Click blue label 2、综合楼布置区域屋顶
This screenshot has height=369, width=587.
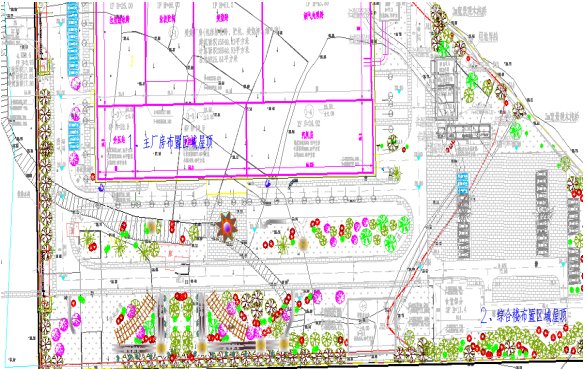(x=524, y=315)
